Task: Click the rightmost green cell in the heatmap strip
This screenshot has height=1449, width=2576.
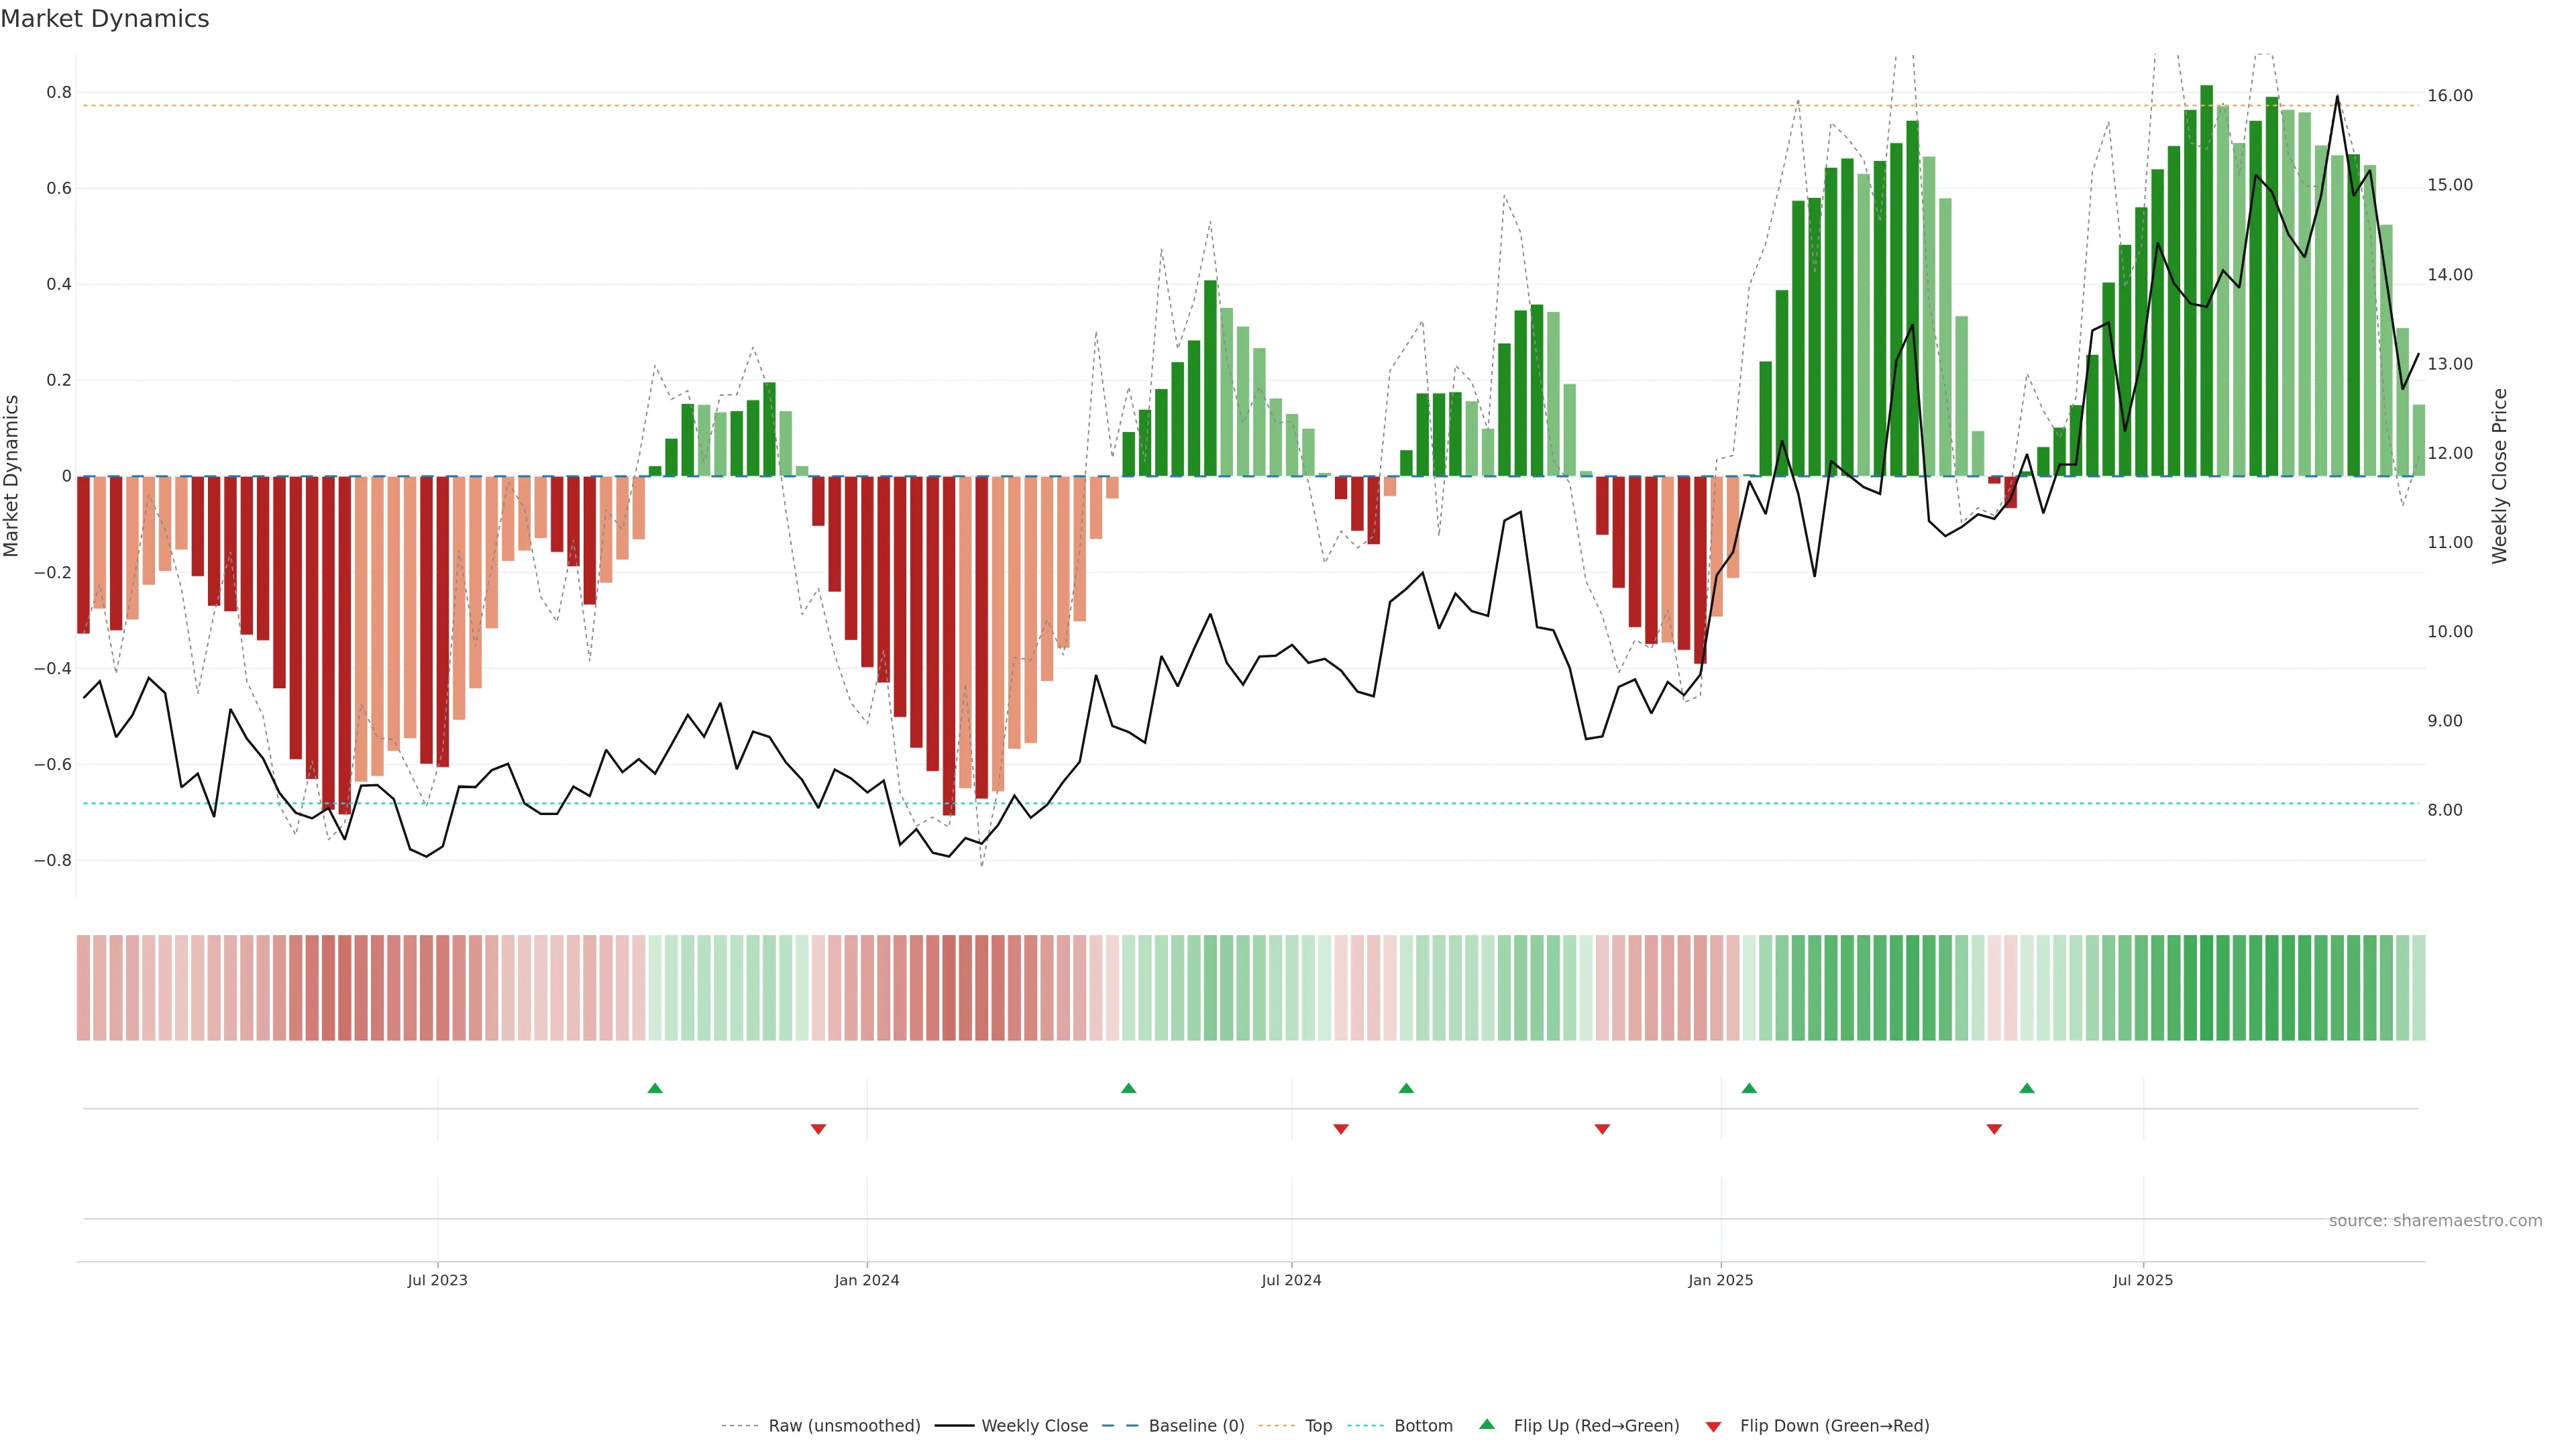Action: pyautogui.click(x=2418, y=988)
